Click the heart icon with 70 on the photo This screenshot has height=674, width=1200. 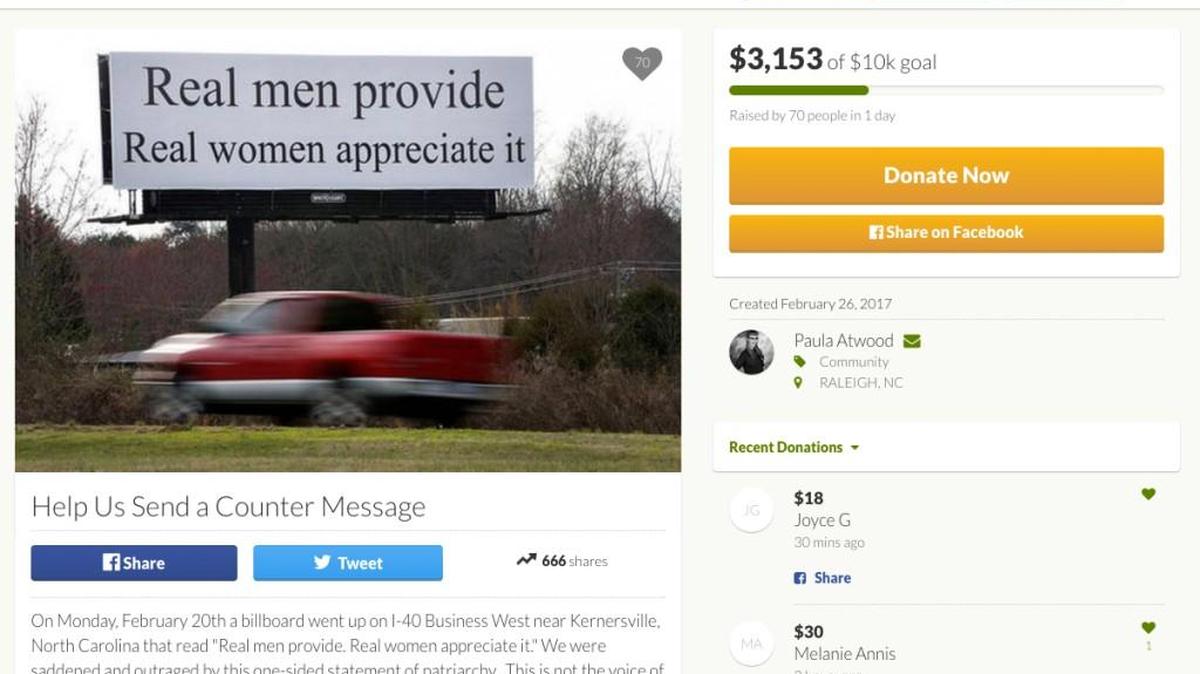642,63
